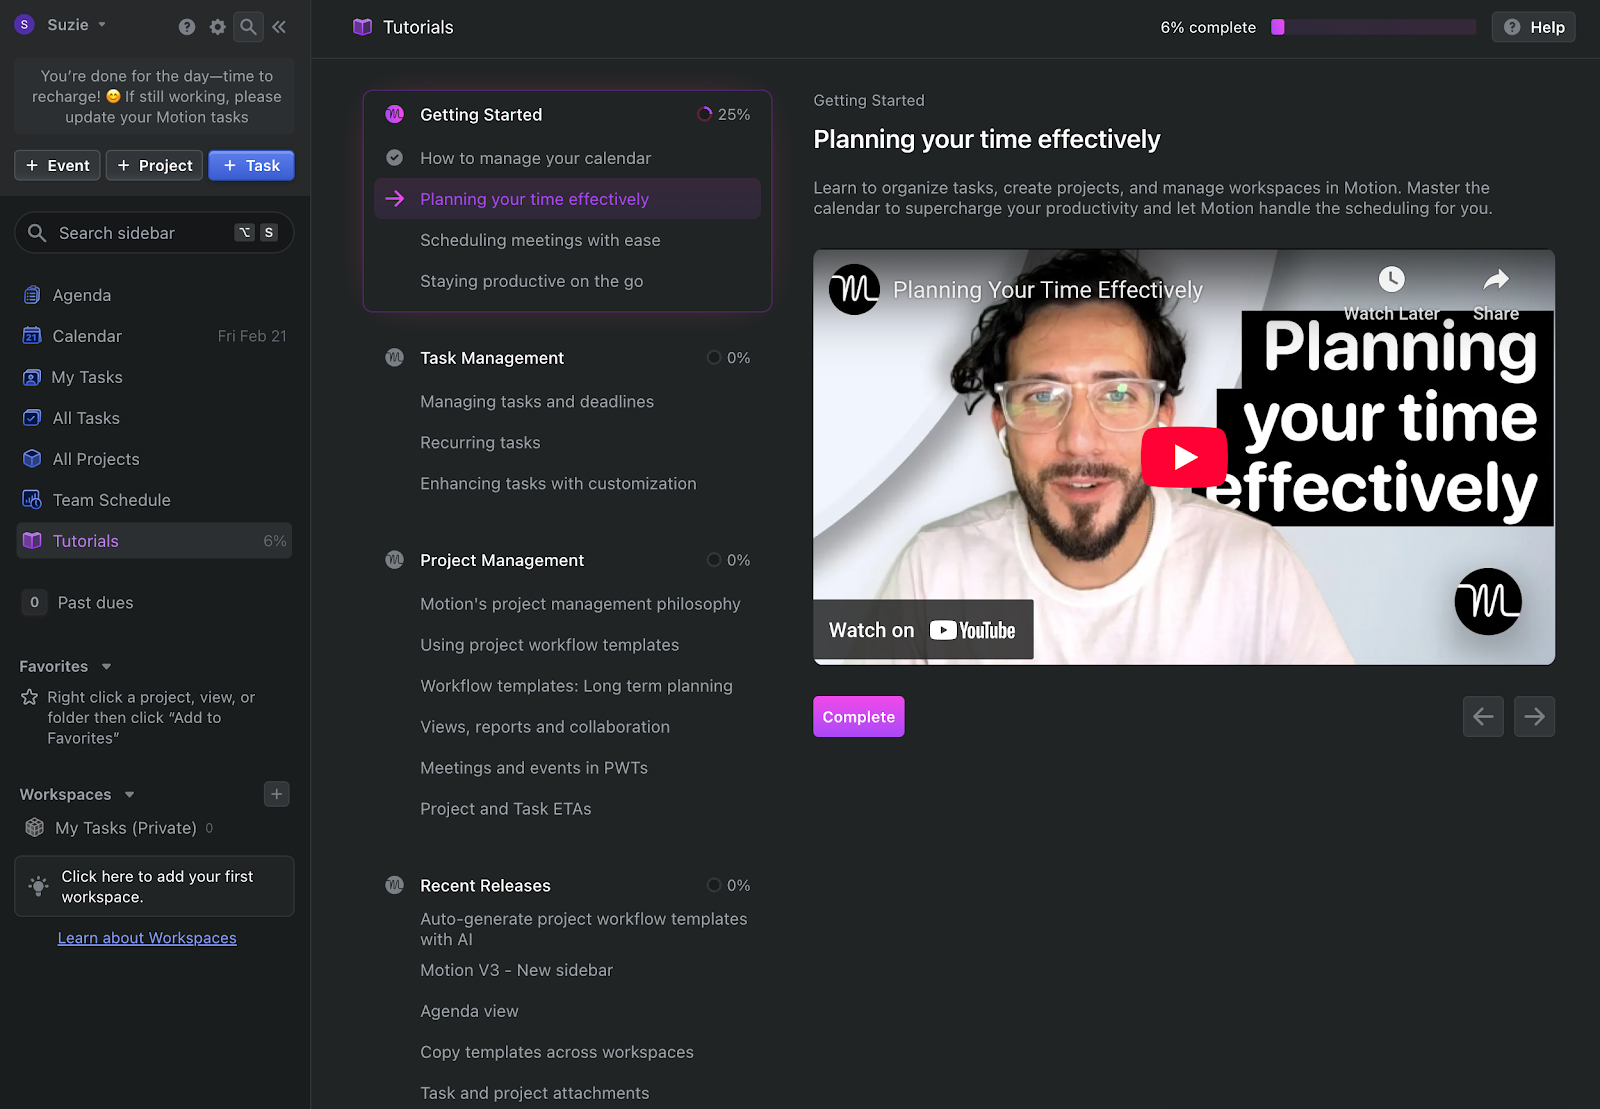The image size is (1600, 1109).
Task: Click the 6% complete progress bar
Action: click(1373, 27)
